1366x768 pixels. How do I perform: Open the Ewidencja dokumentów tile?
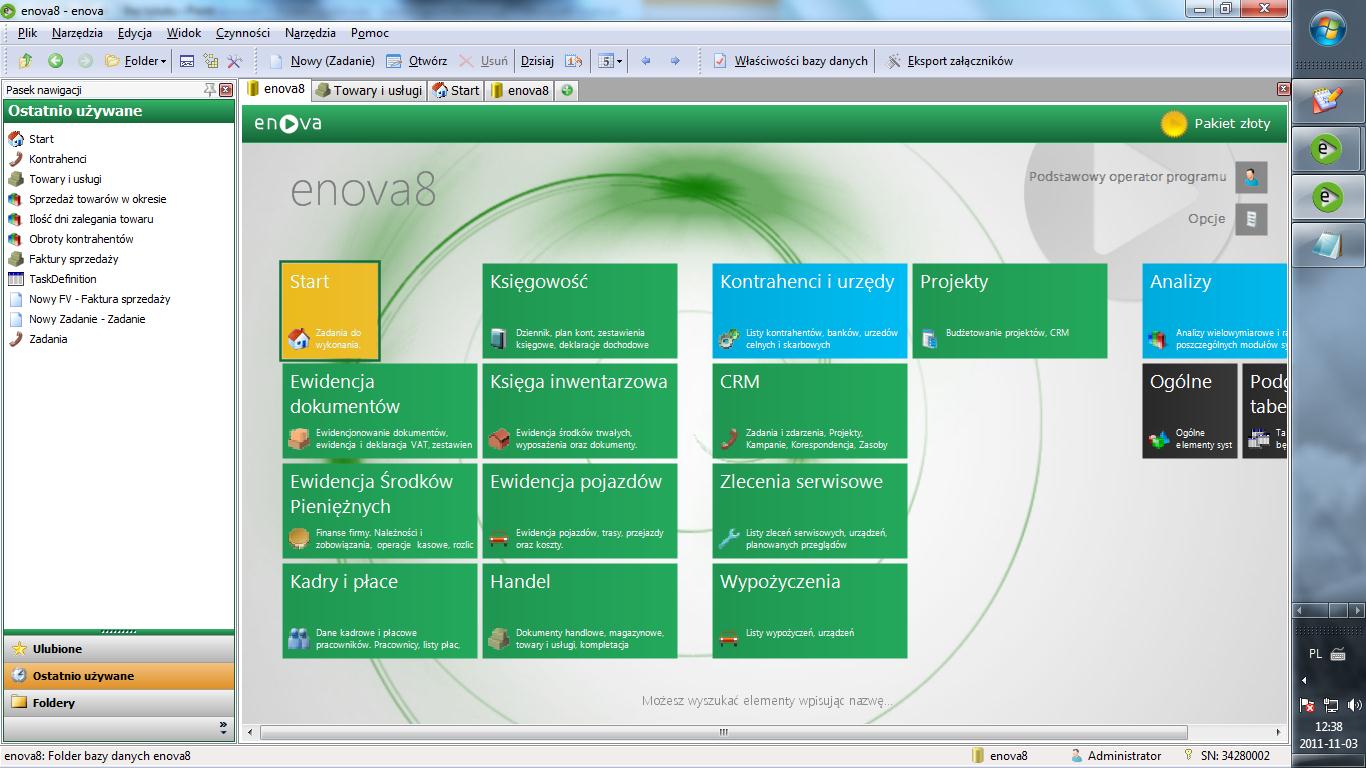[x=380, y=411]
